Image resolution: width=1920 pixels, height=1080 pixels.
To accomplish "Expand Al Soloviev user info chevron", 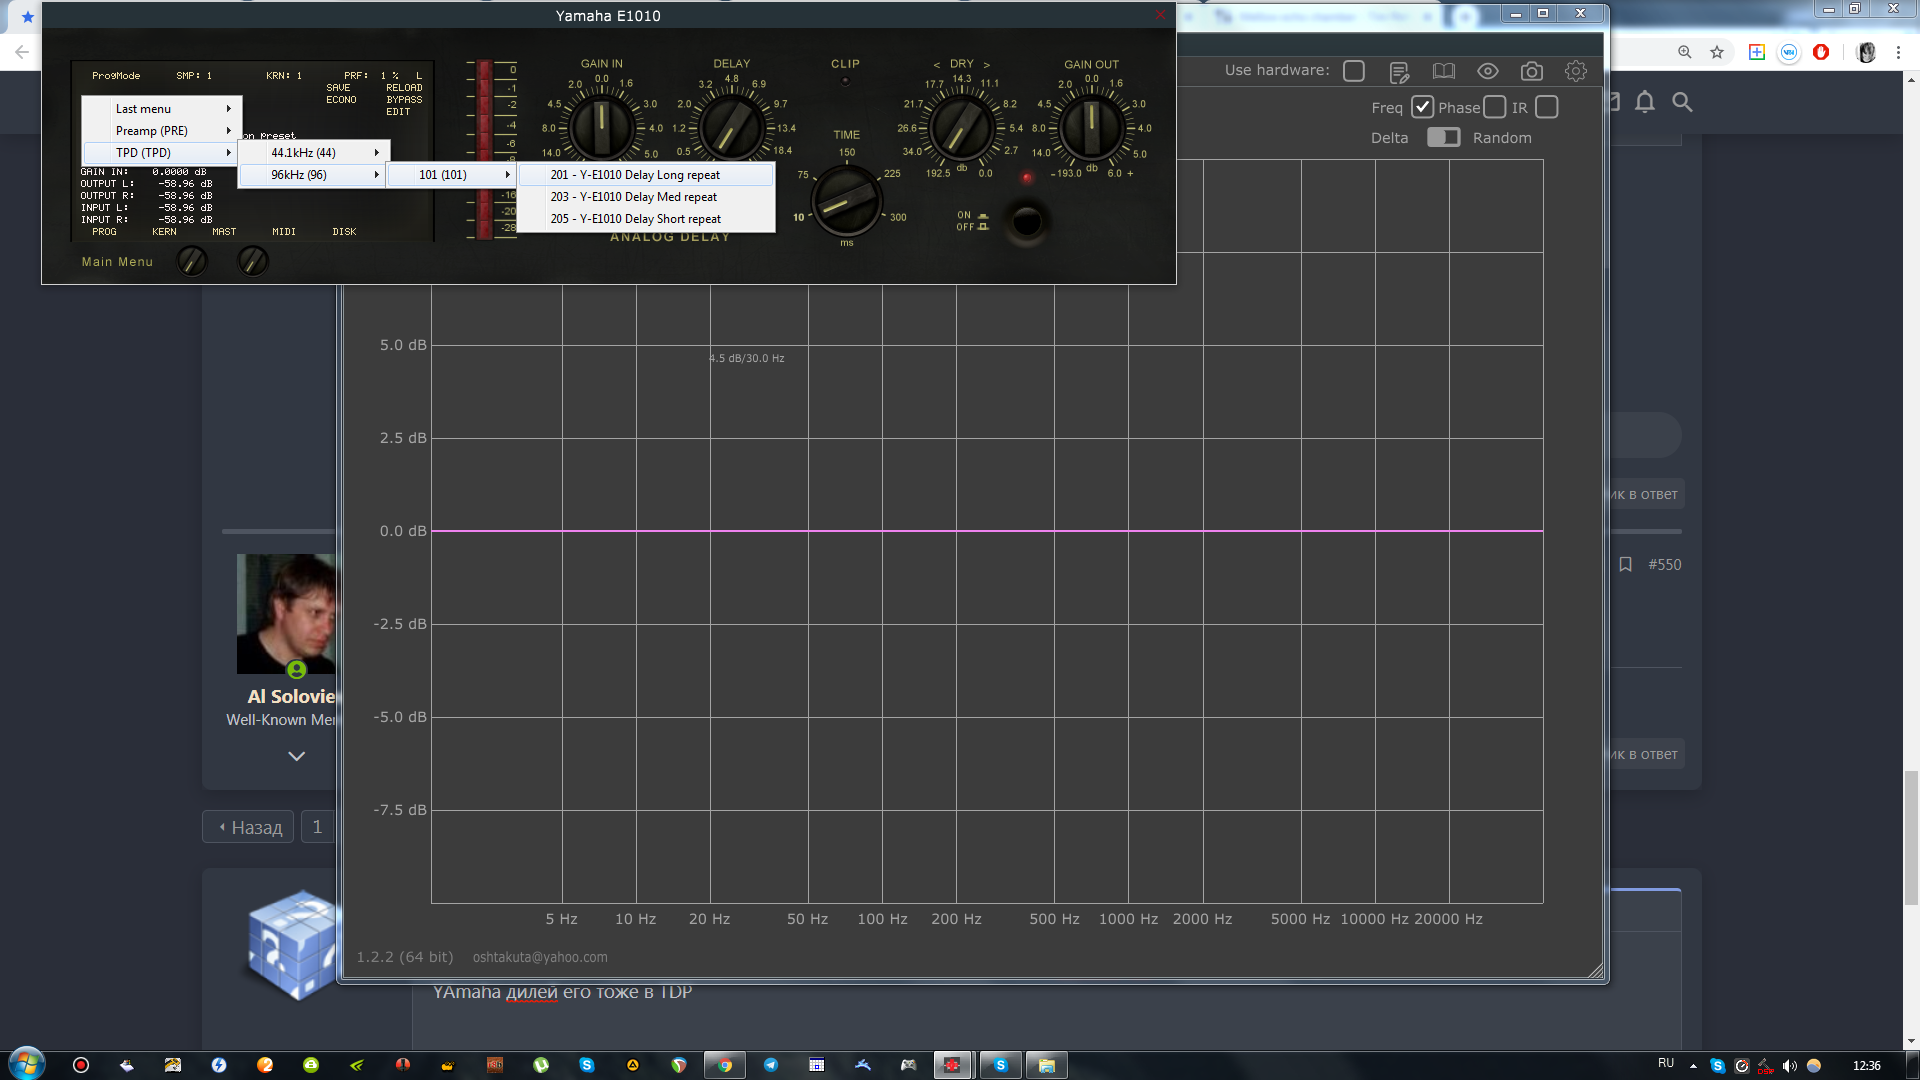I will (296, 757).
